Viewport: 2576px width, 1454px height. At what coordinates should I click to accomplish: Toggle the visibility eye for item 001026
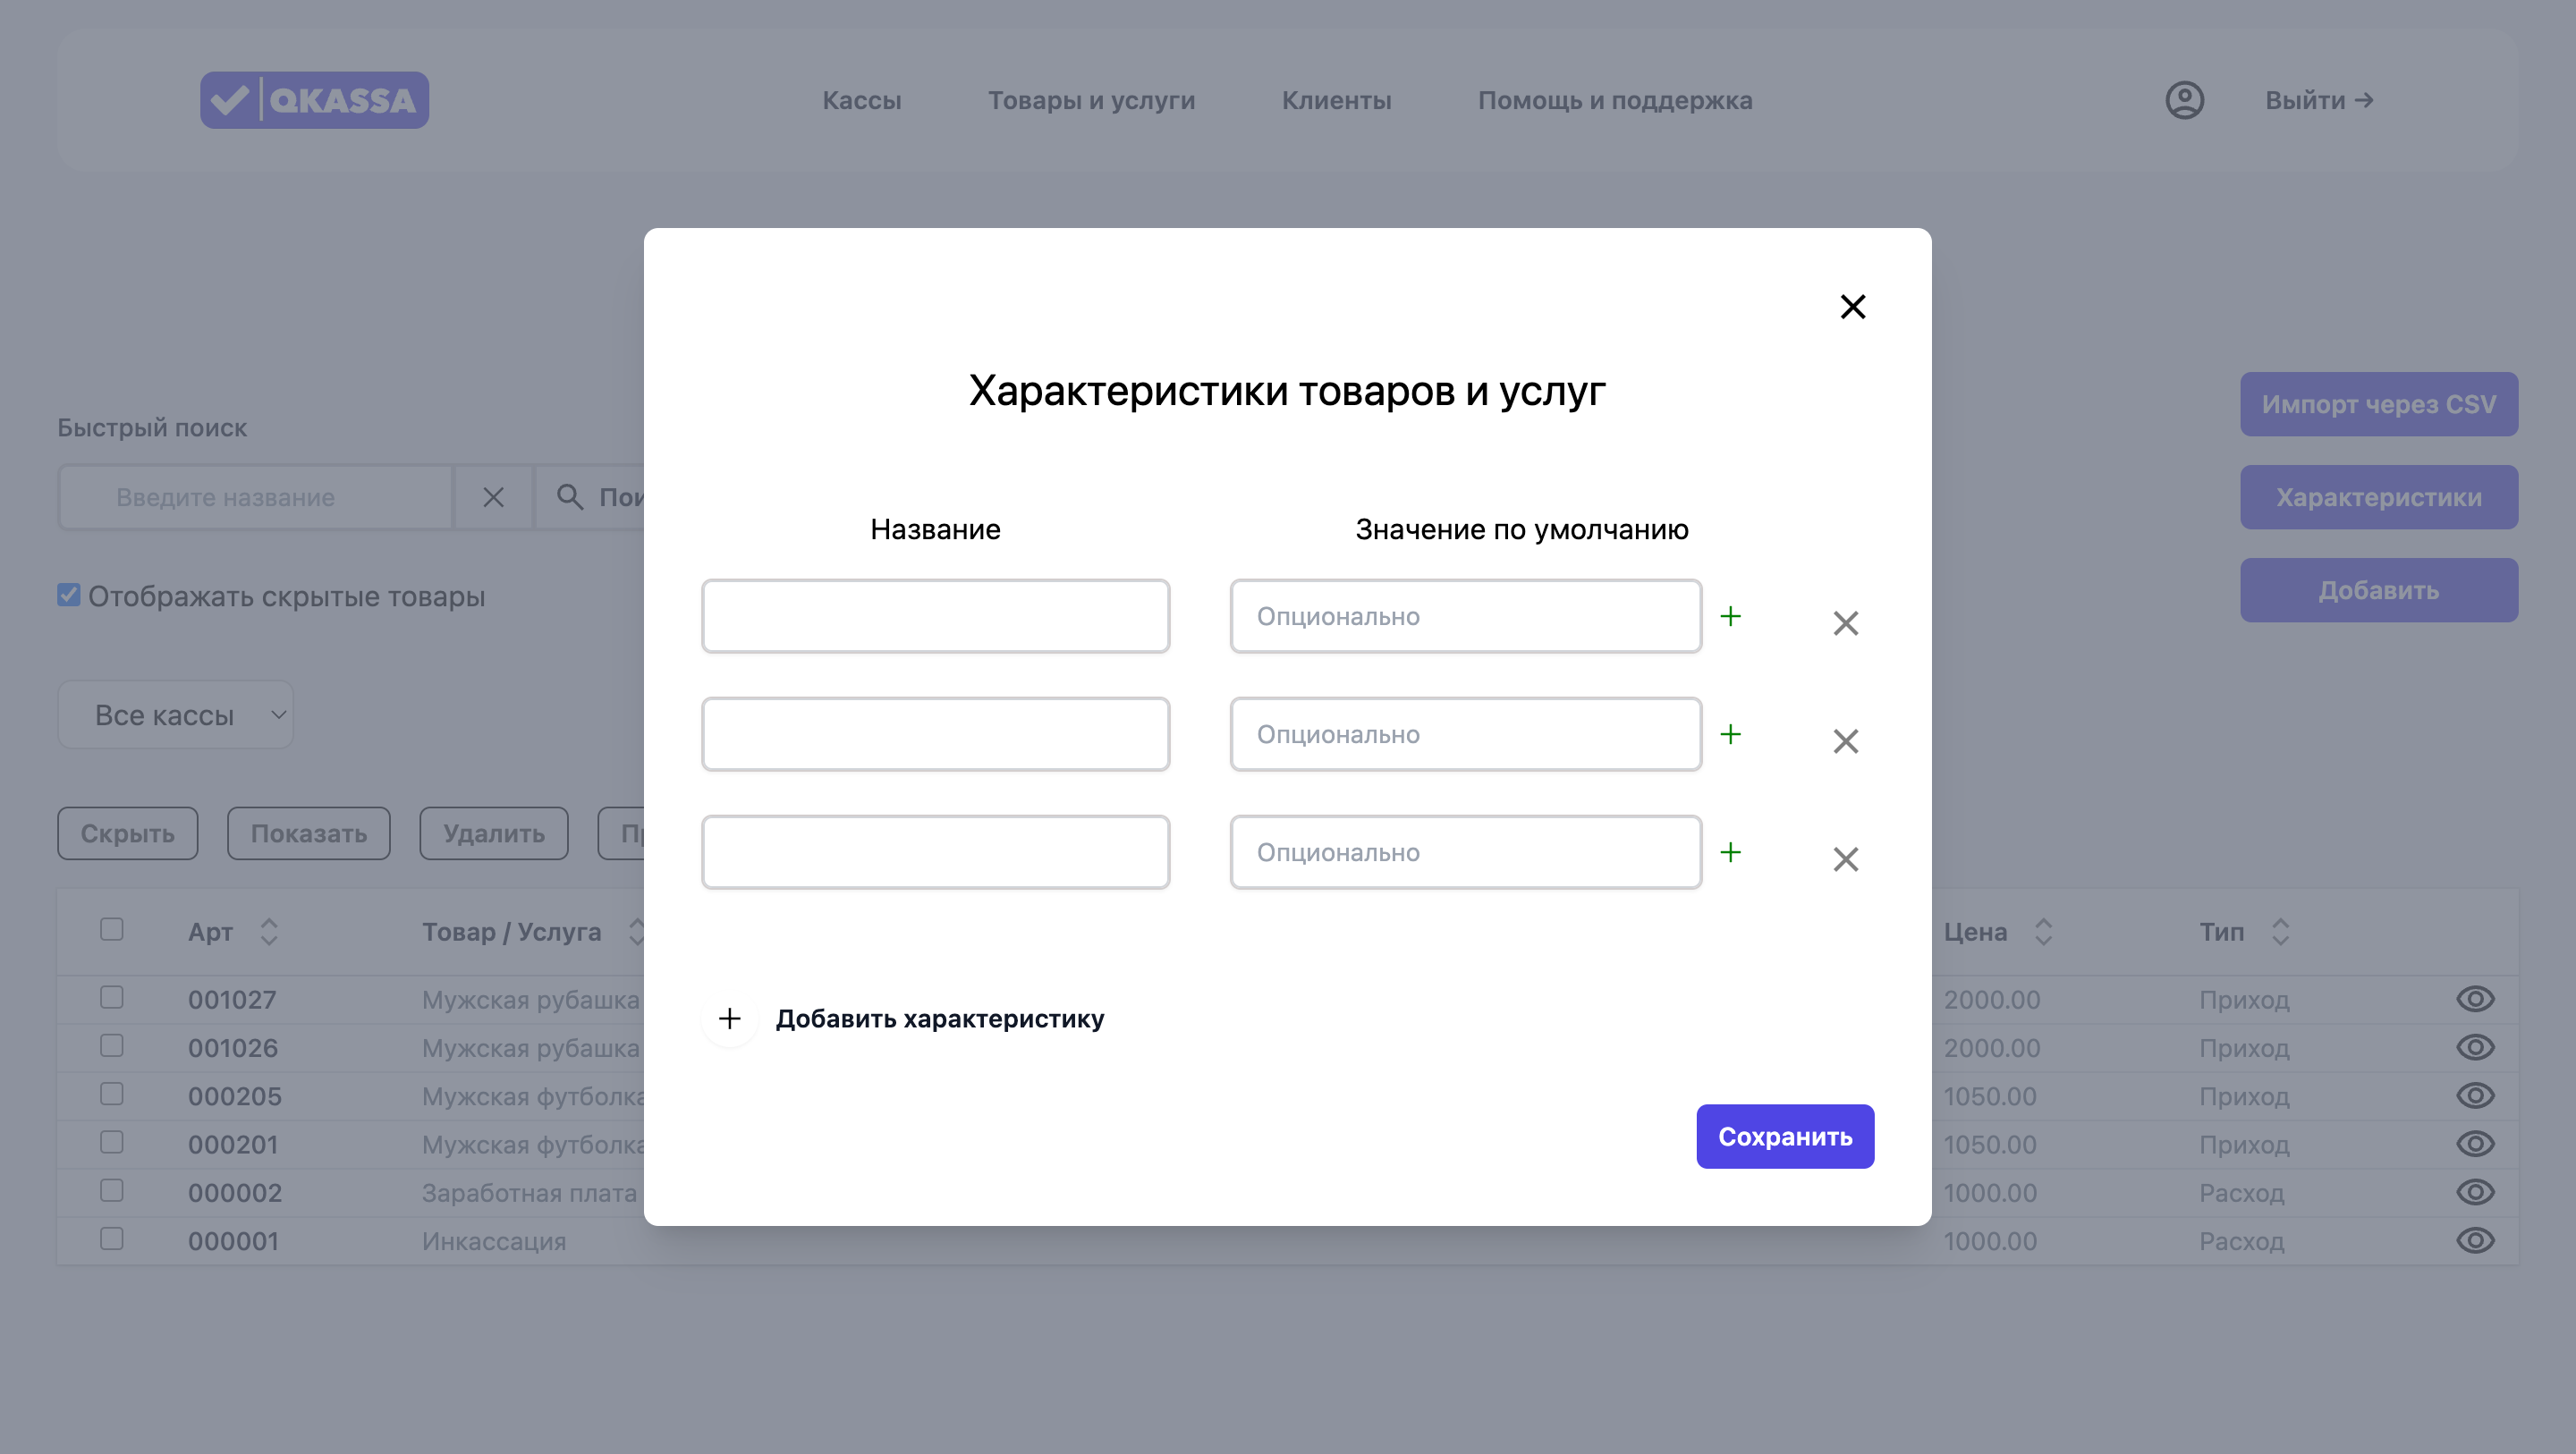(2475, 1047)
